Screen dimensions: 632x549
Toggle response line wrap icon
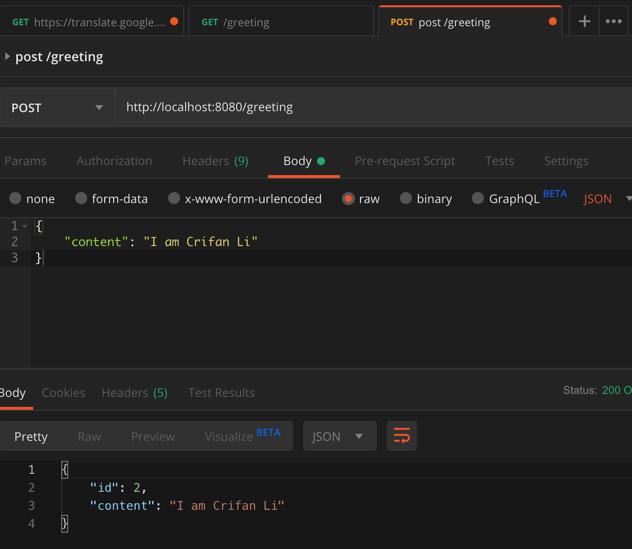pyautogui.click(x=402, y=436)
